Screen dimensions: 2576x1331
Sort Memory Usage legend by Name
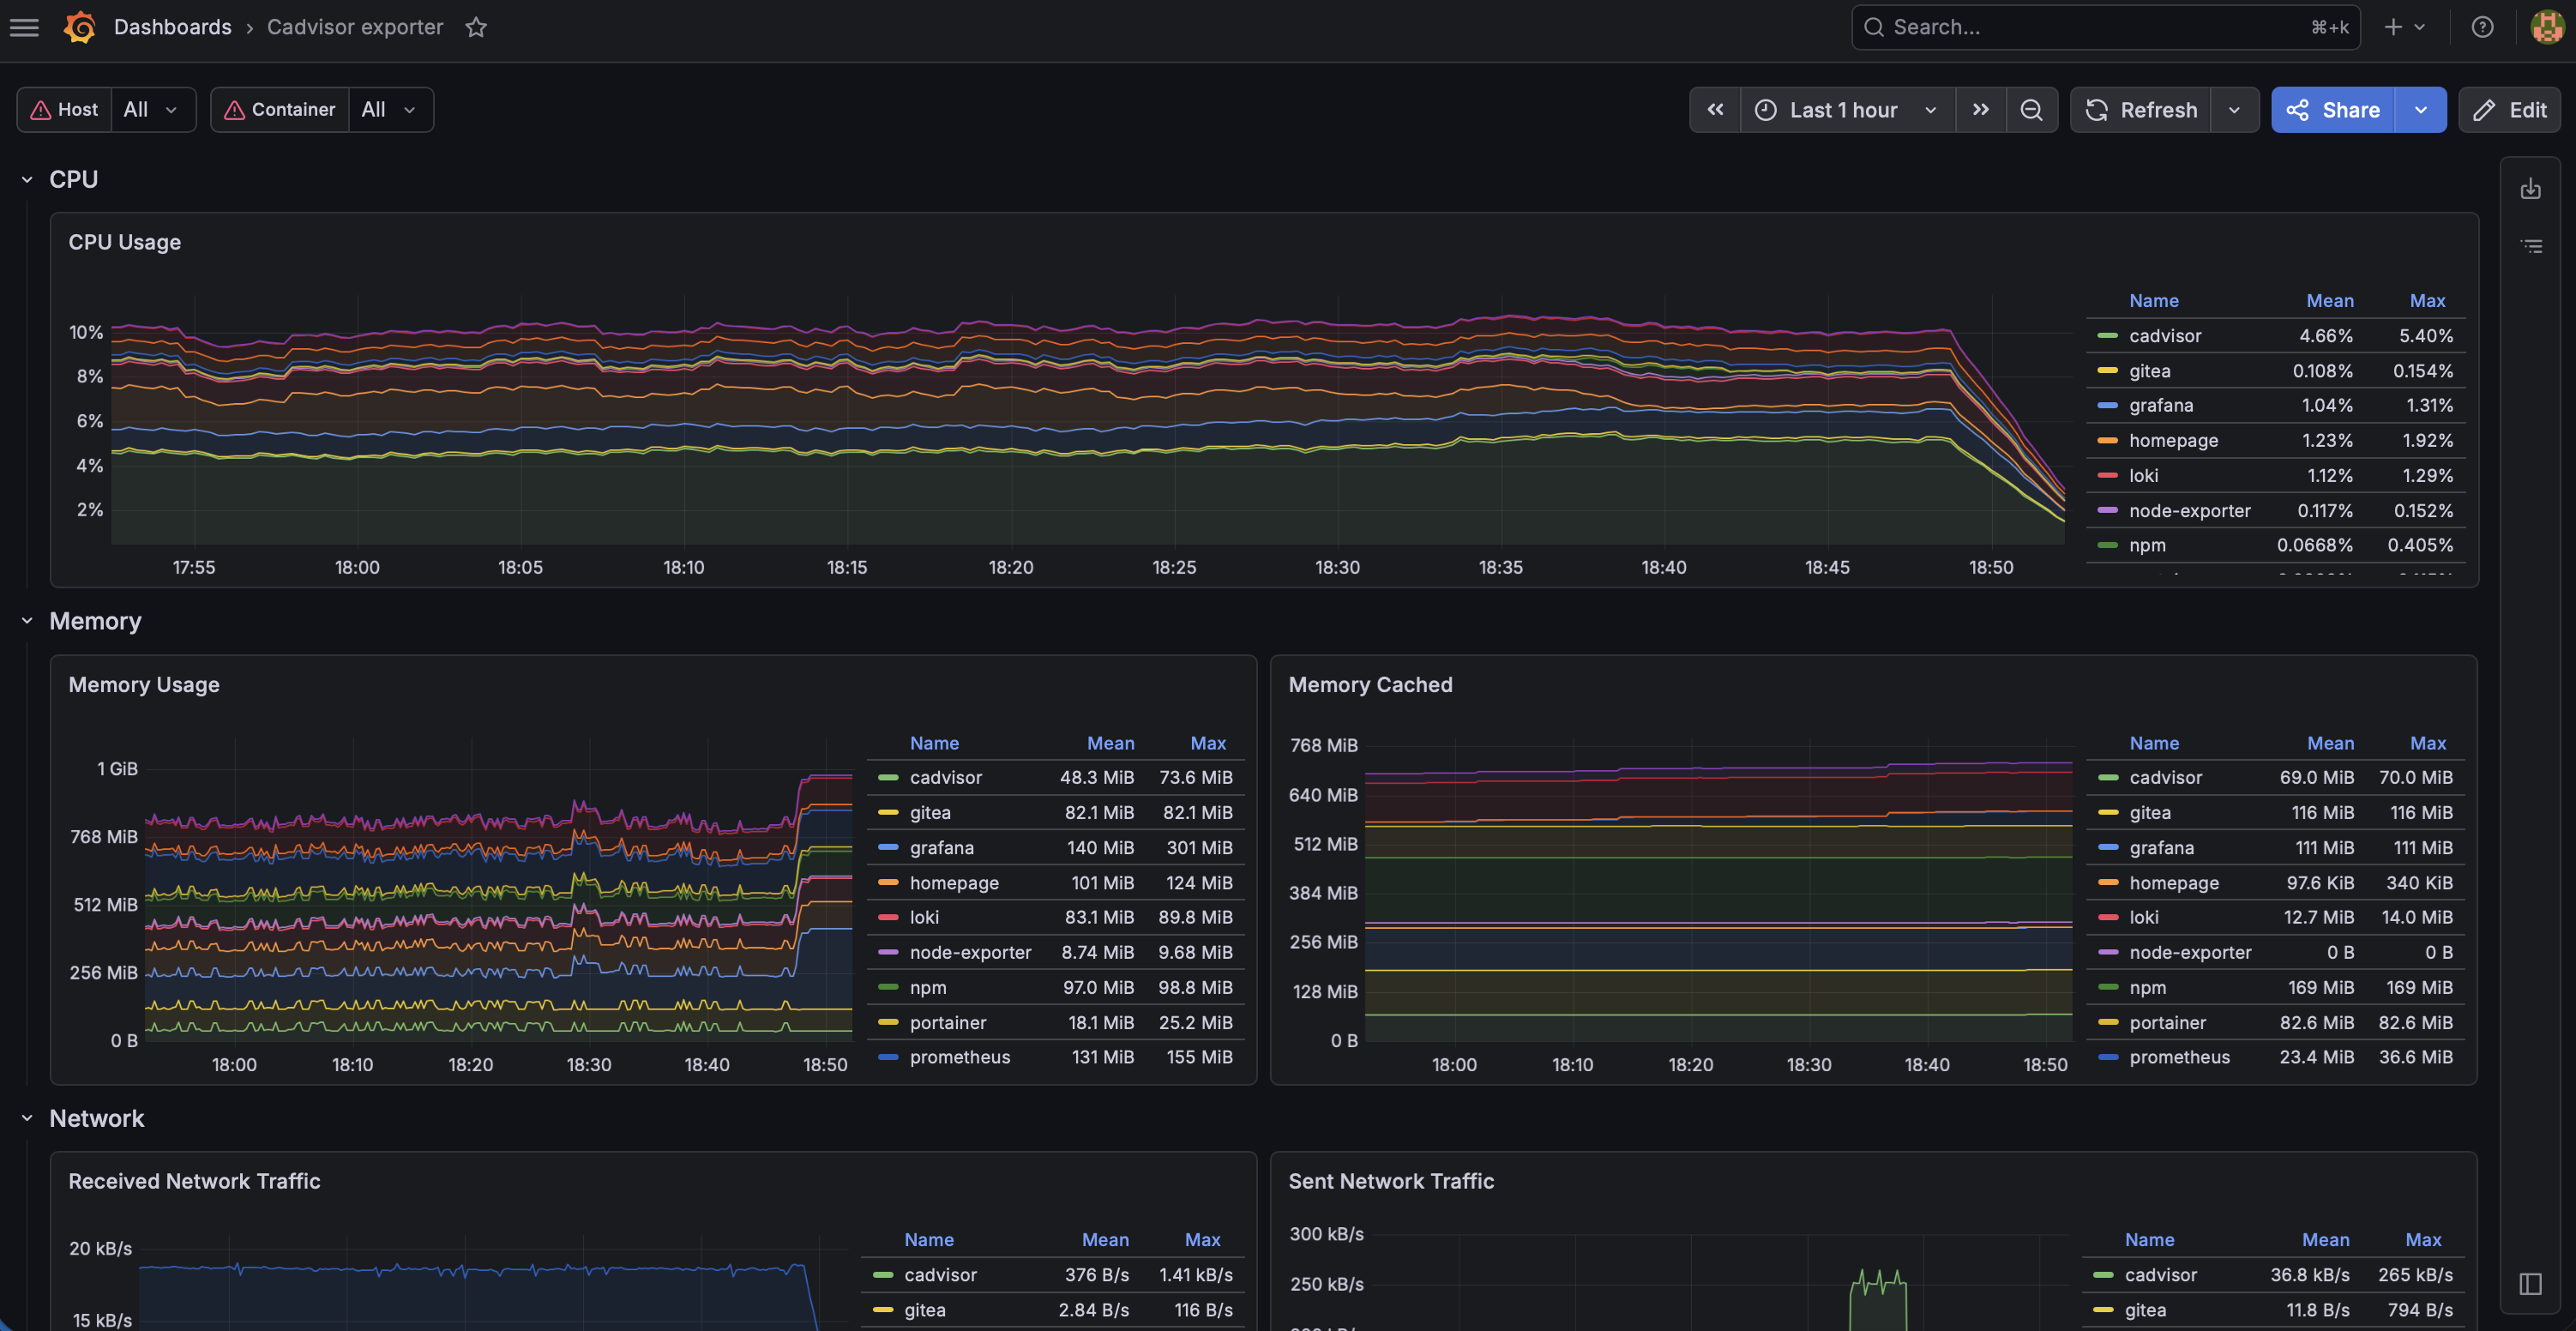(x=934, y=743)
